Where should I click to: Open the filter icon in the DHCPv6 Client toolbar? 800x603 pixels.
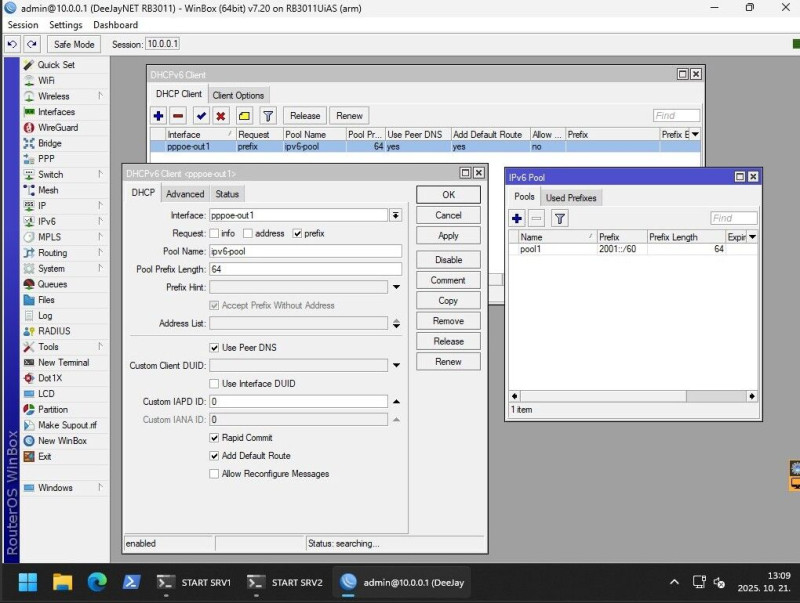click(x=268, y=116)
